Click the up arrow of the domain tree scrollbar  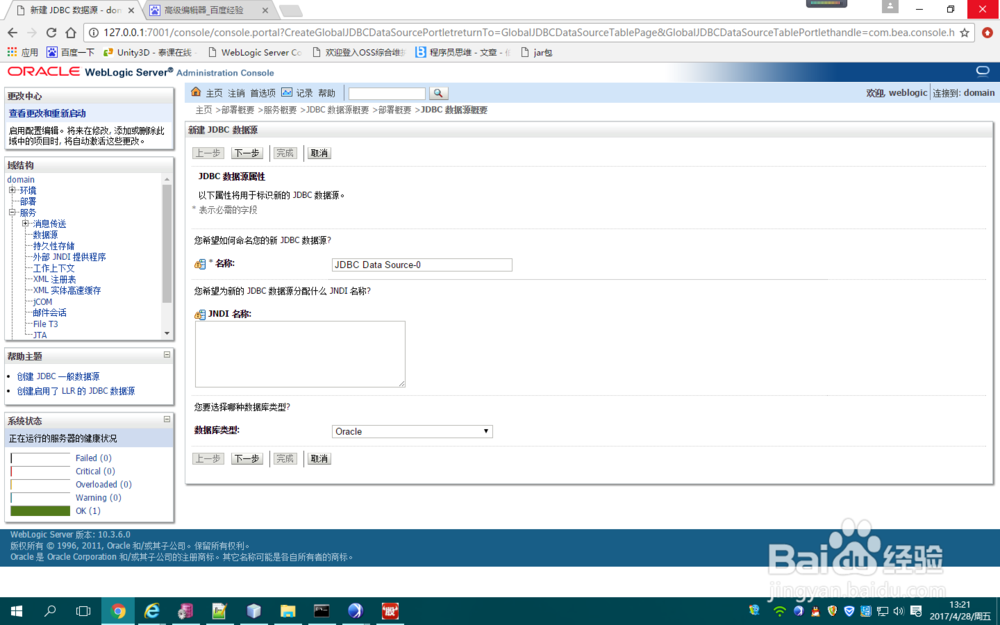point(167,179)
